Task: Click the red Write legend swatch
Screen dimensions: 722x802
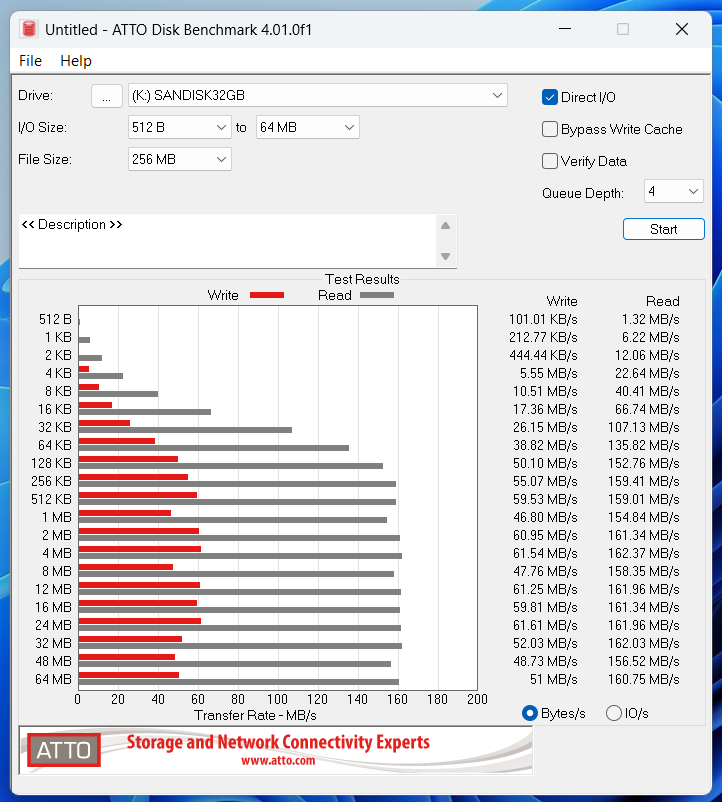Action: [267, 295]
